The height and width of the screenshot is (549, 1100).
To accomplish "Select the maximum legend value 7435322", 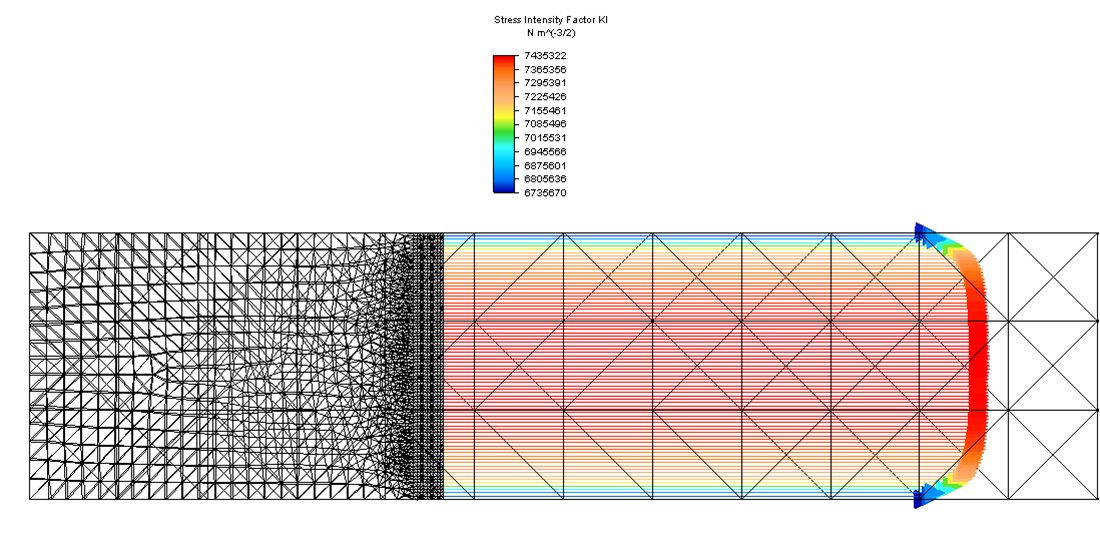I will [545, 56].
